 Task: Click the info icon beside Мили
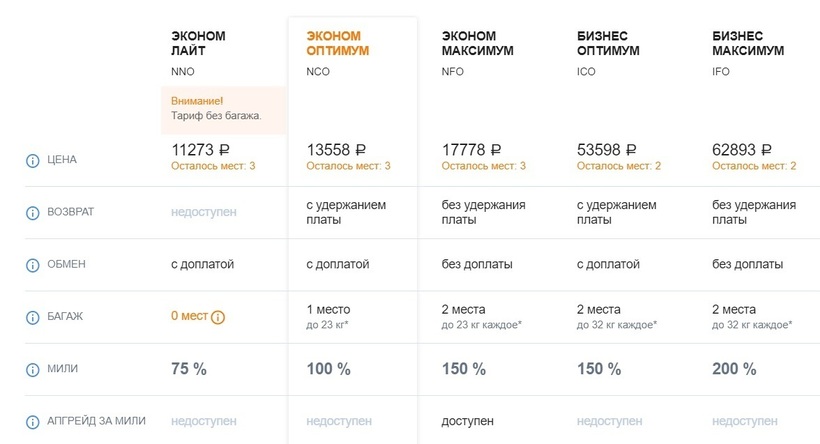tap(32, 369)
